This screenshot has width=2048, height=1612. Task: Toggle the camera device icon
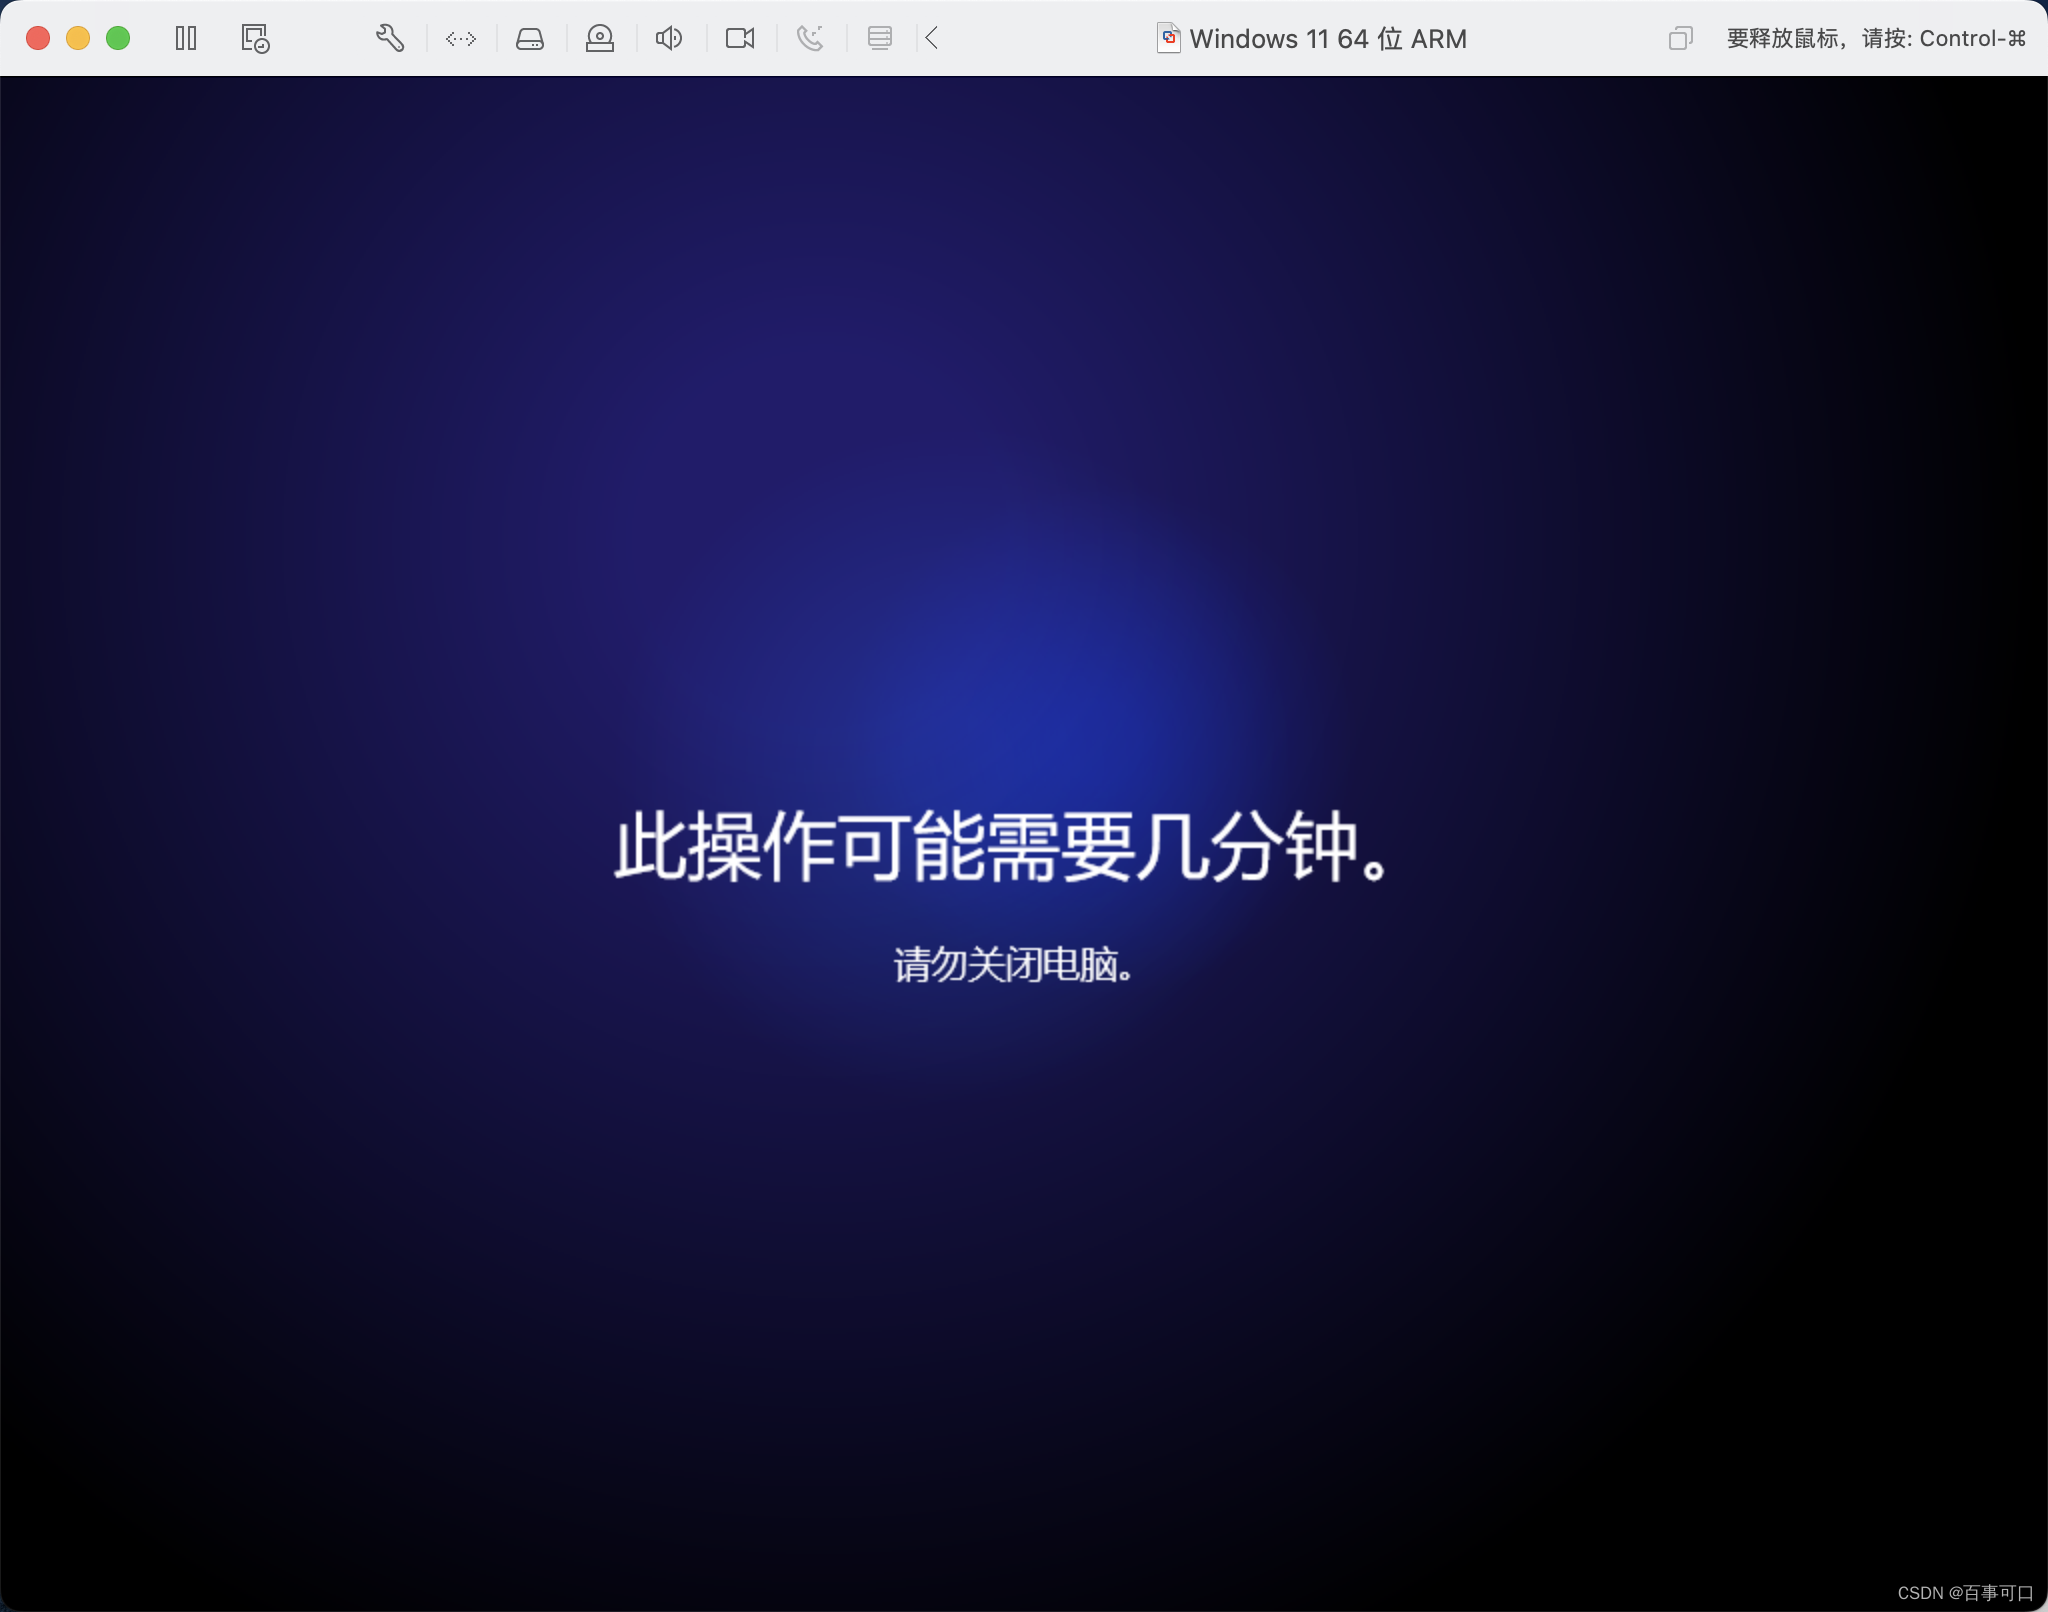pyautogui.click(x=740, y=39)
